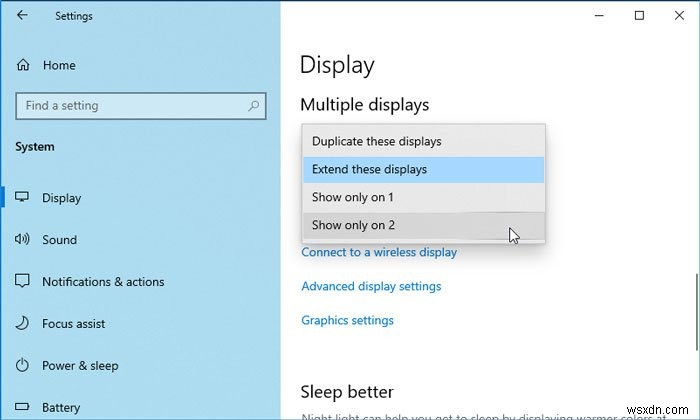Click the Display monitor icon

tap(22, 198)
